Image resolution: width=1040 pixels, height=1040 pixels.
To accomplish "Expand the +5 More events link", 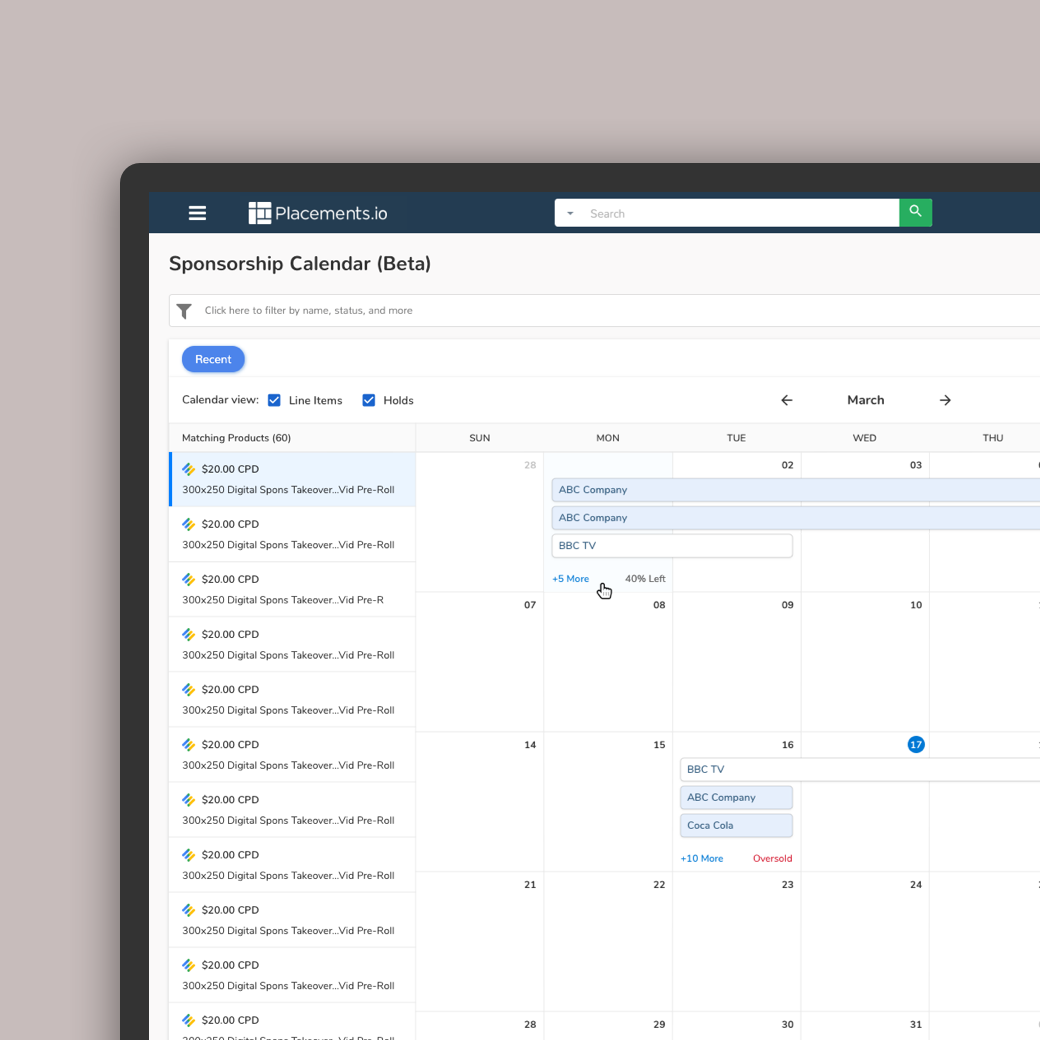I will pos(570,579).
